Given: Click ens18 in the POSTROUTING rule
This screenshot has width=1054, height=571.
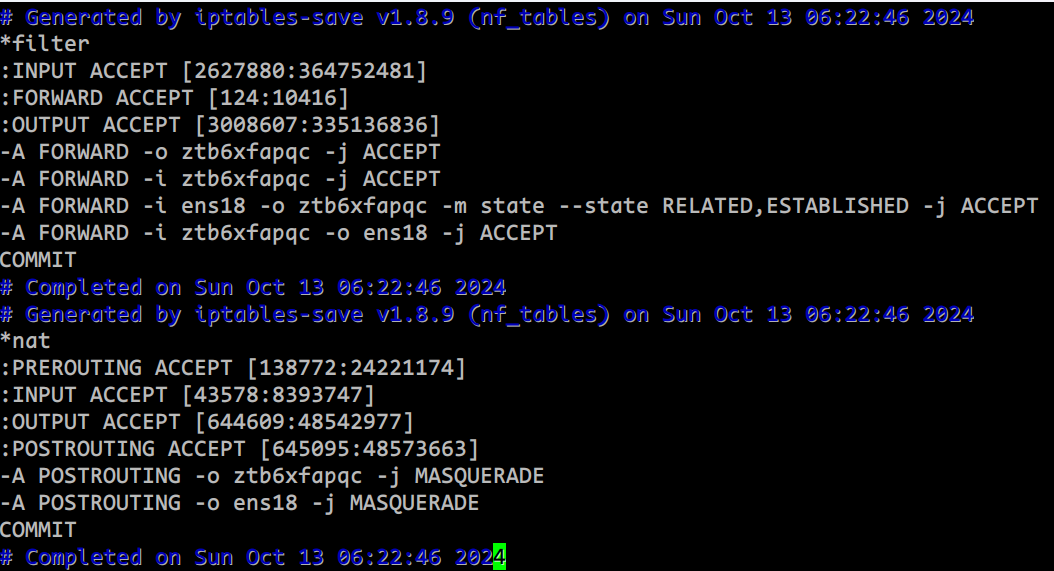Looking at the screenshot, I should 264,503.
